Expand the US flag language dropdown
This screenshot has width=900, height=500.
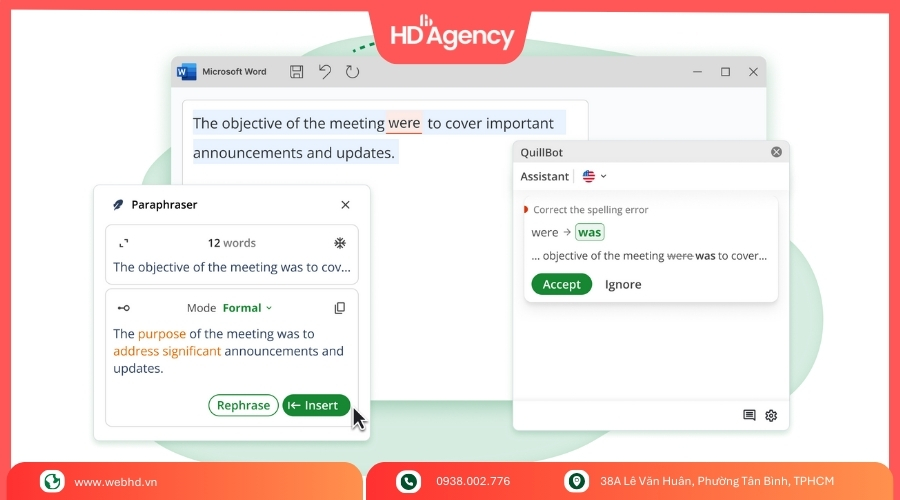coord(594,177)
